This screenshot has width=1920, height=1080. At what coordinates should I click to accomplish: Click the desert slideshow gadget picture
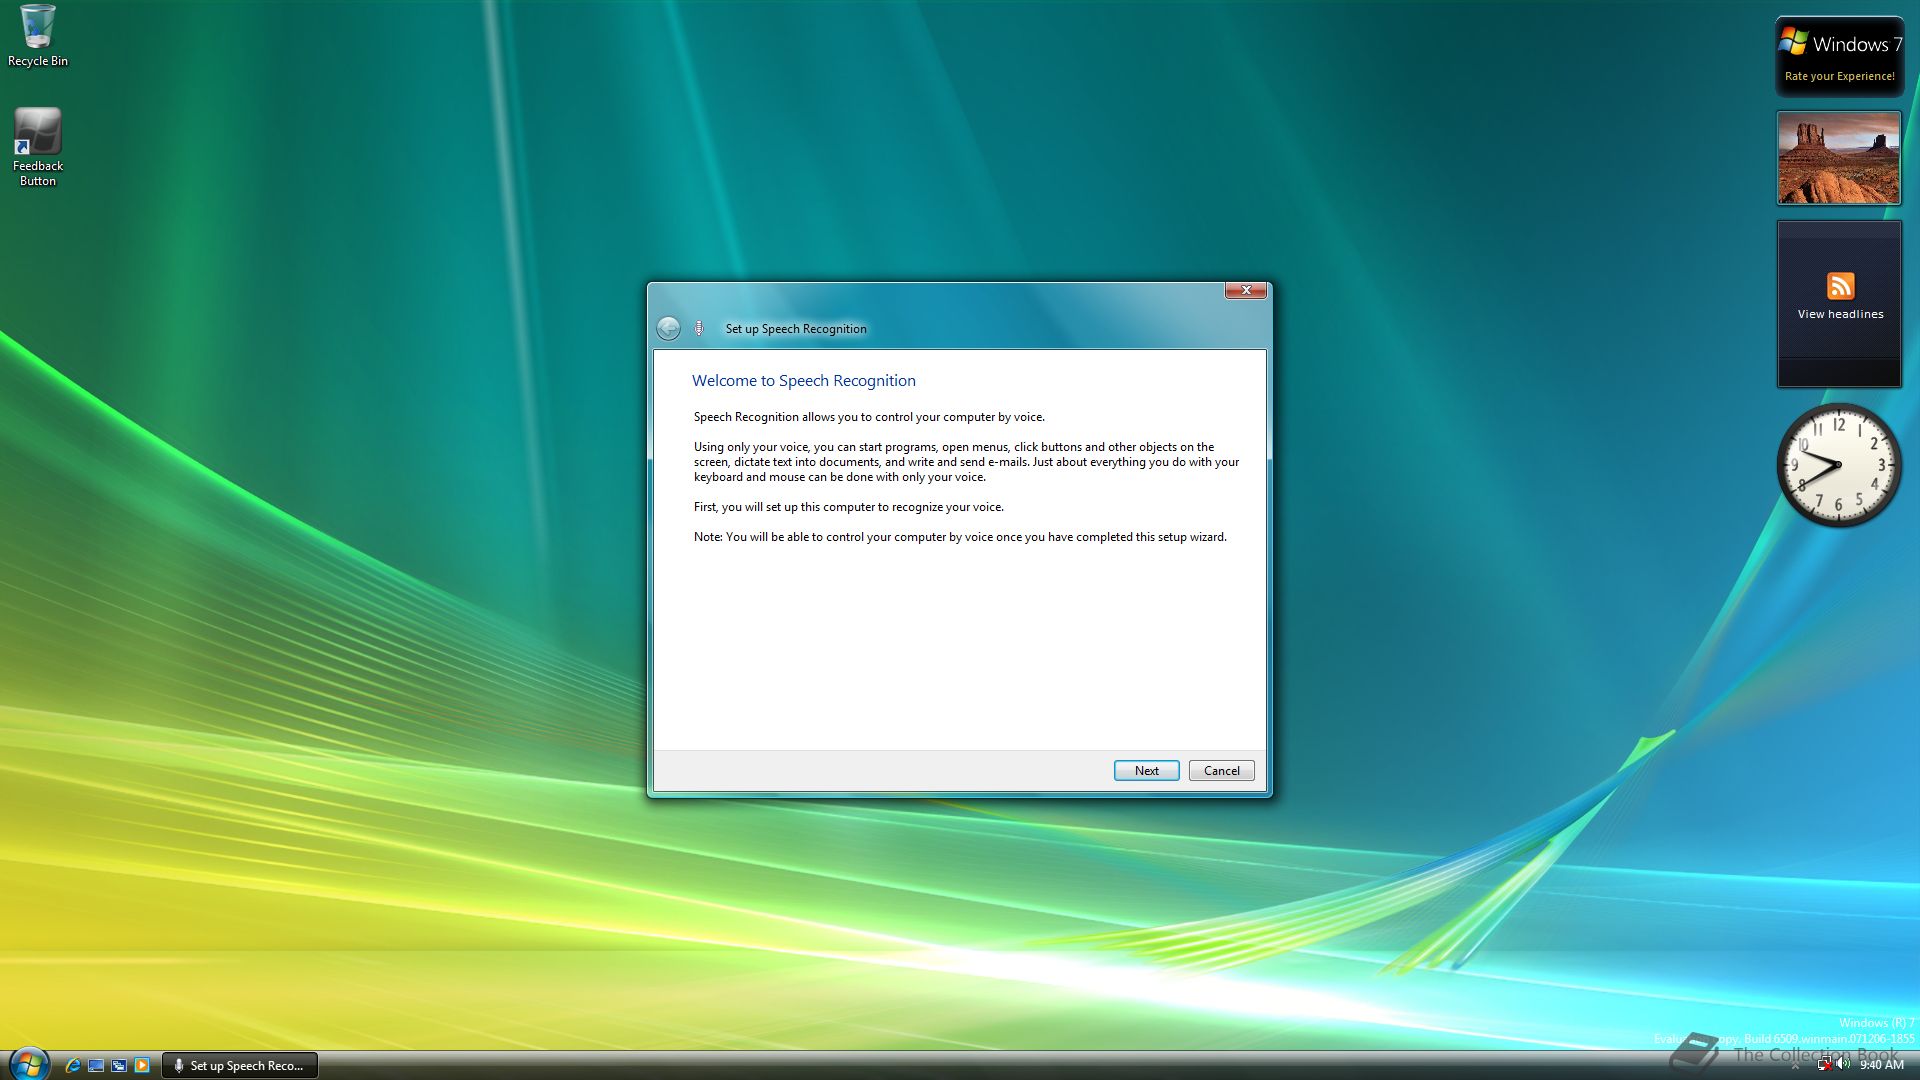coord(1838,158)
